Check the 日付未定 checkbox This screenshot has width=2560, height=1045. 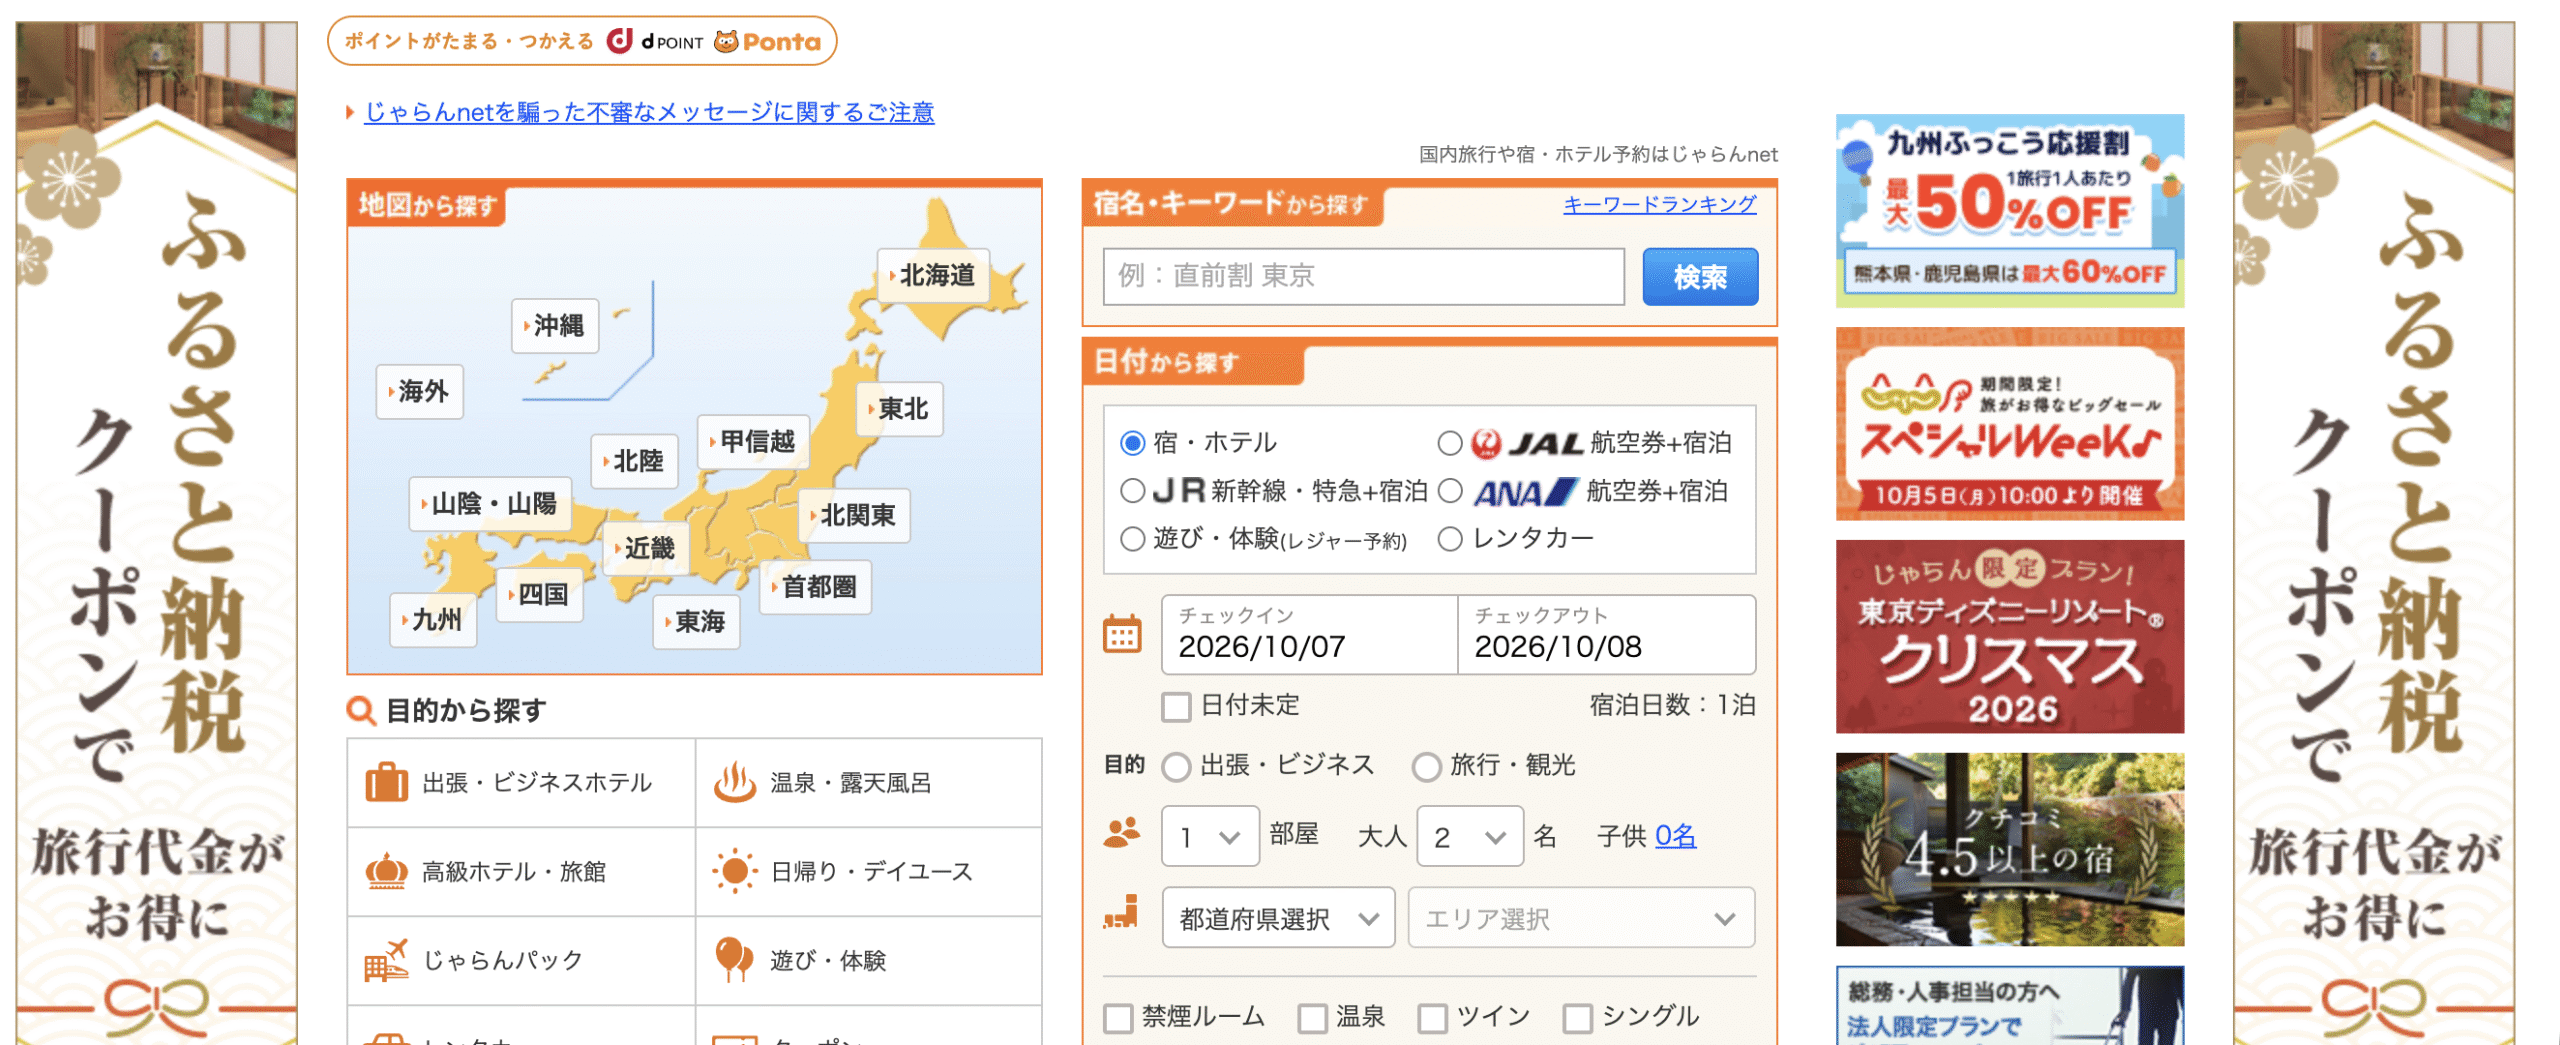click(x=1176, y=706)
